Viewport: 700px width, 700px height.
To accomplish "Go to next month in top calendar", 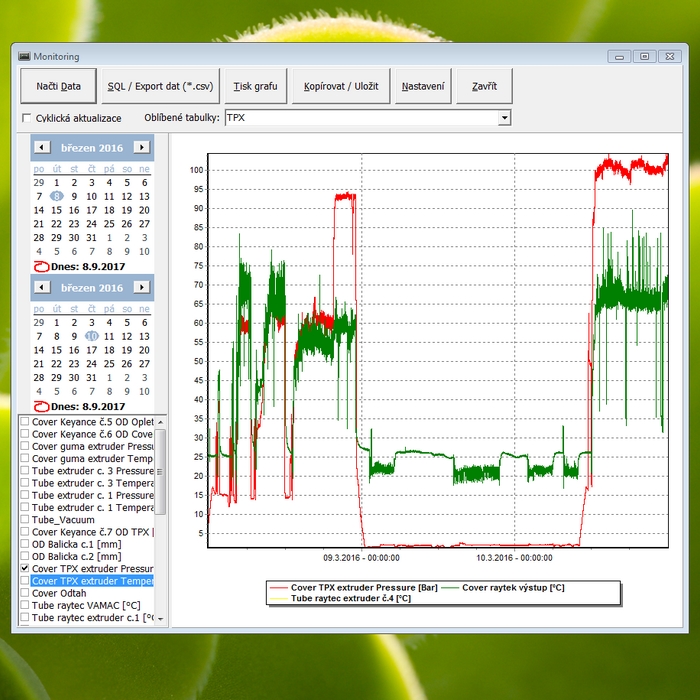I will coord(142,147).
